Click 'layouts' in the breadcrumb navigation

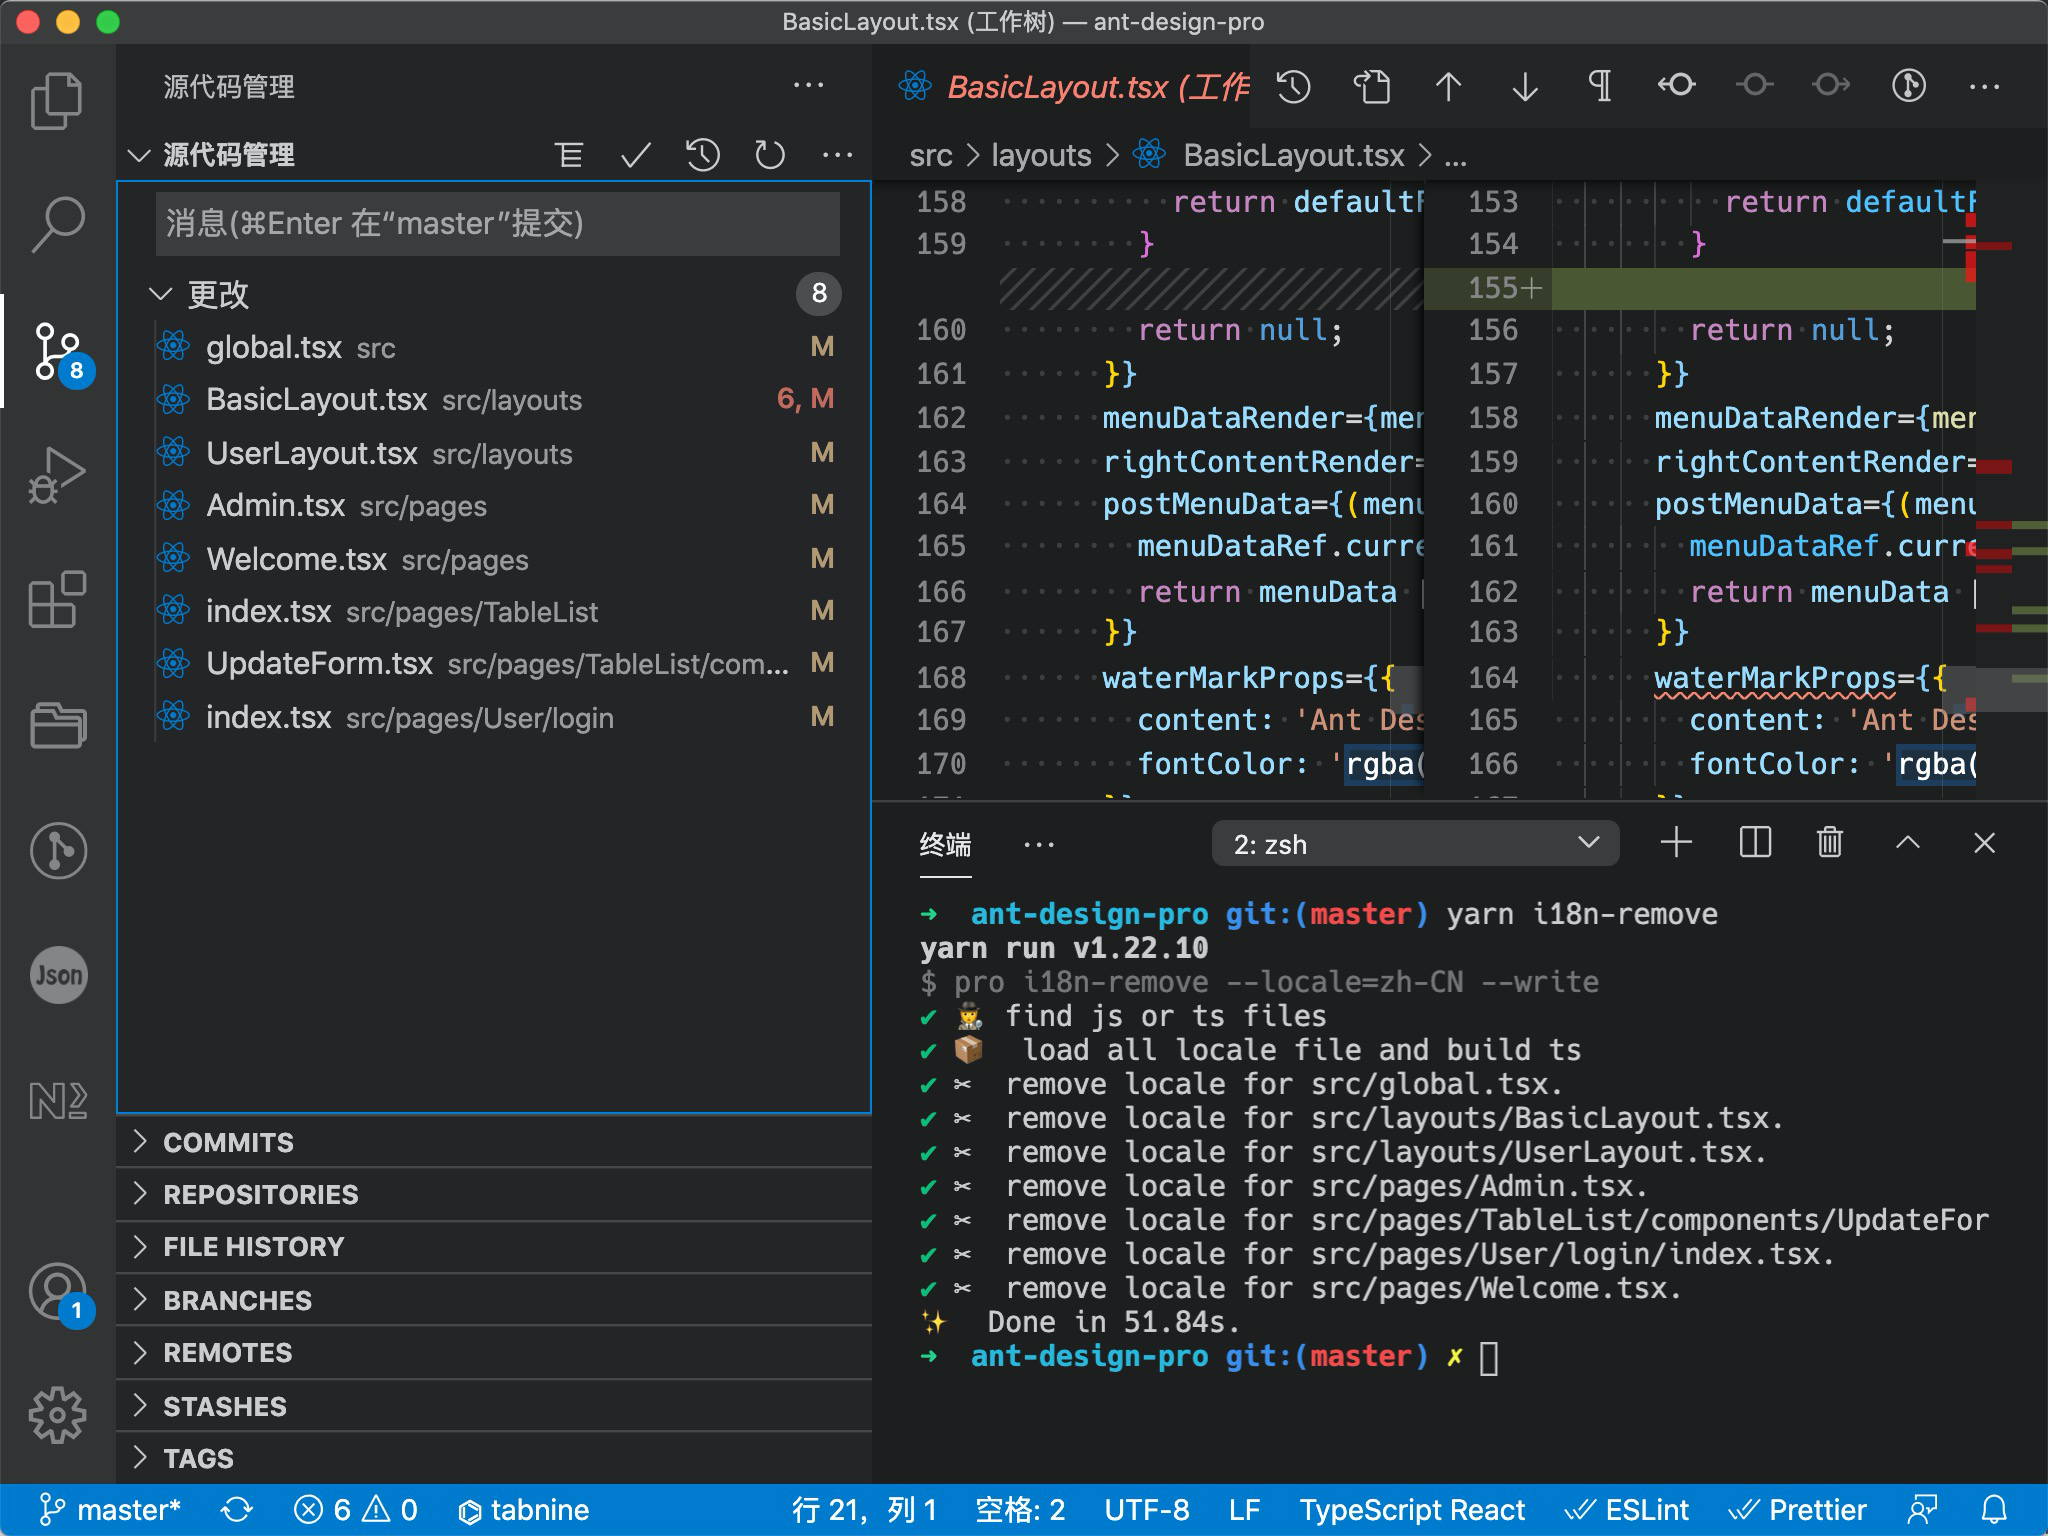1040,155
